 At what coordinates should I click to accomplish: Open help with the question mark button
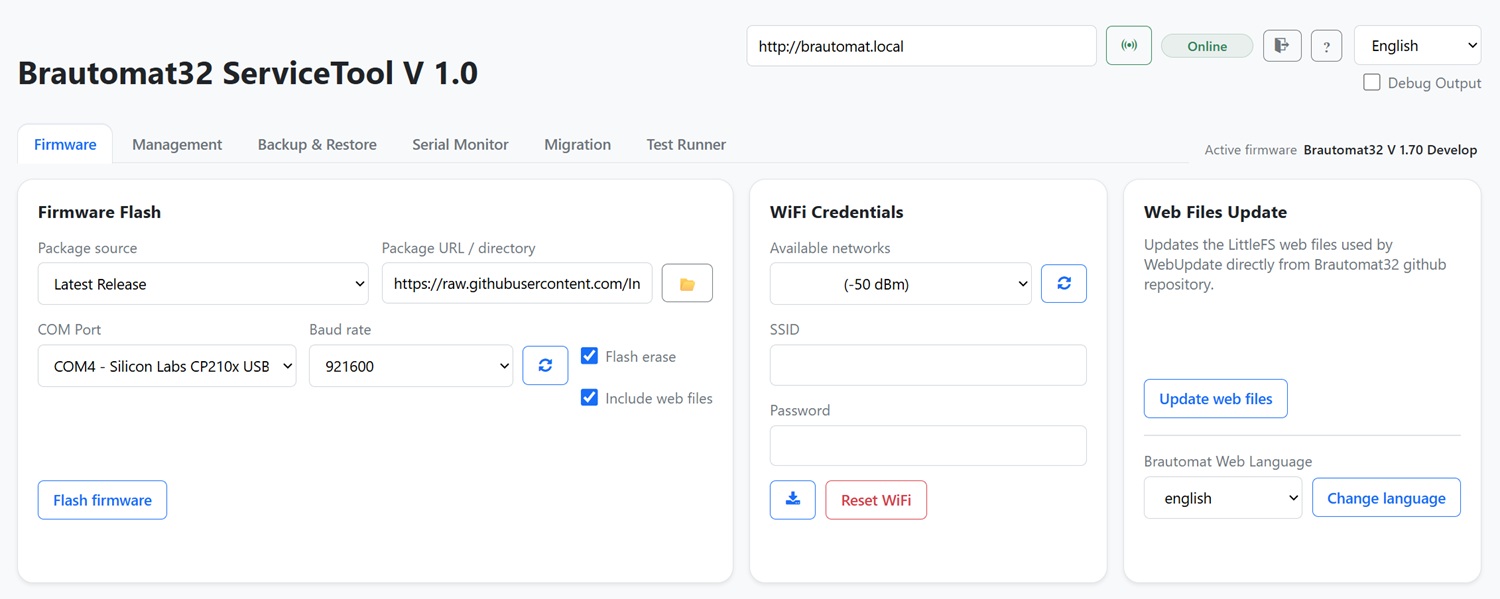tap(1326, 46)
